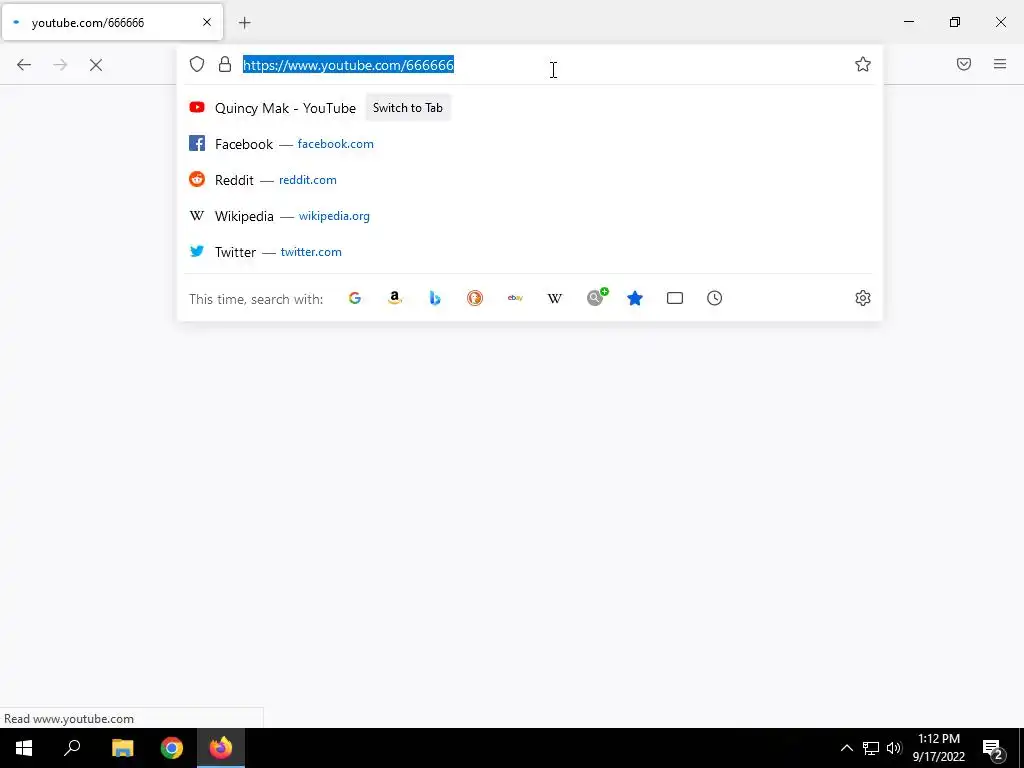Open a new tab
1024x768 pixels.
(x=244, y=23)
